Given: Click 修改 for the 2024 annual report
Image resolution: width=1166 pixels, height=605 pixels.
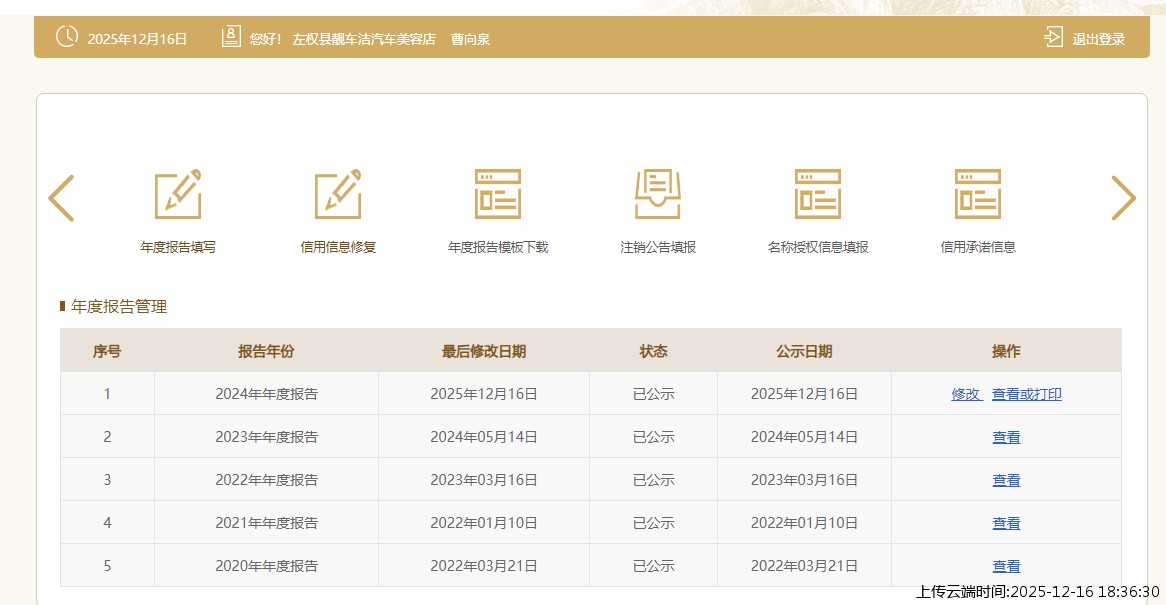Looking at the screenshot, I should (x=966, y=394).
